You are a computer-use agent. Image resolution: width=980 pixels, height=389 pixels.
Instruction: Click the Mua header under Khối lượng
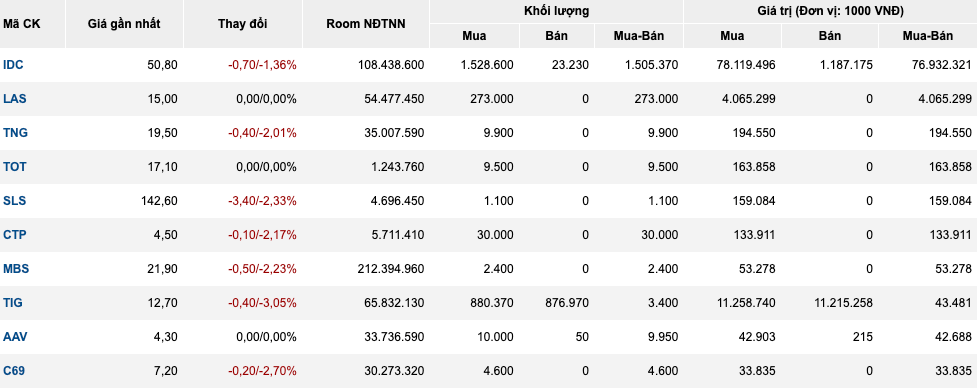coord(474,36)
